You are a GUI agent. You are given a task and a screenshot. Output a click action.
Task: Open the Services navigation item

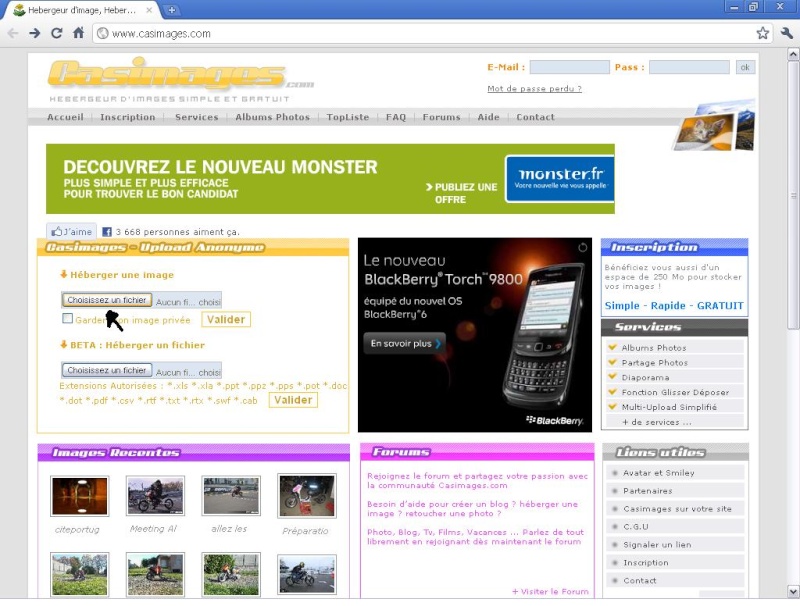196,117
